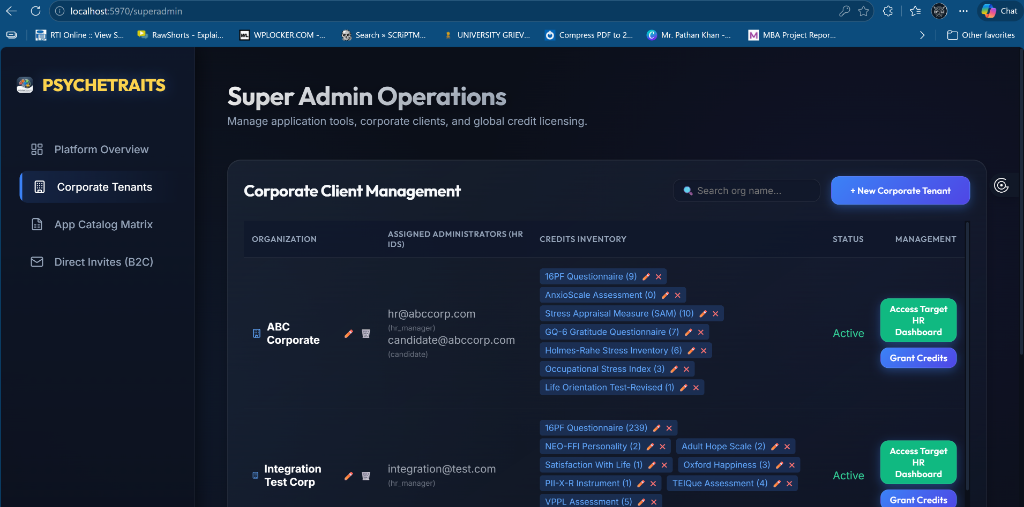Edit the 16PF Questionnaire (9) credit pencil
Screen dimensions: 1024x507
[x=646, y=277]
